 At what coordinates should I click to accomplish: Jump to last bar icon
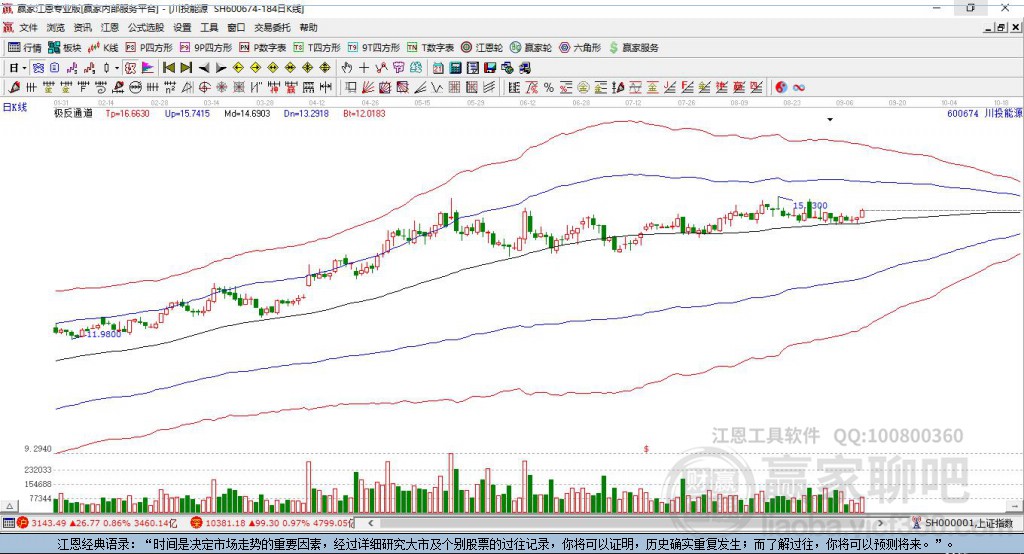pyautogui.click(x=186, y=68)
